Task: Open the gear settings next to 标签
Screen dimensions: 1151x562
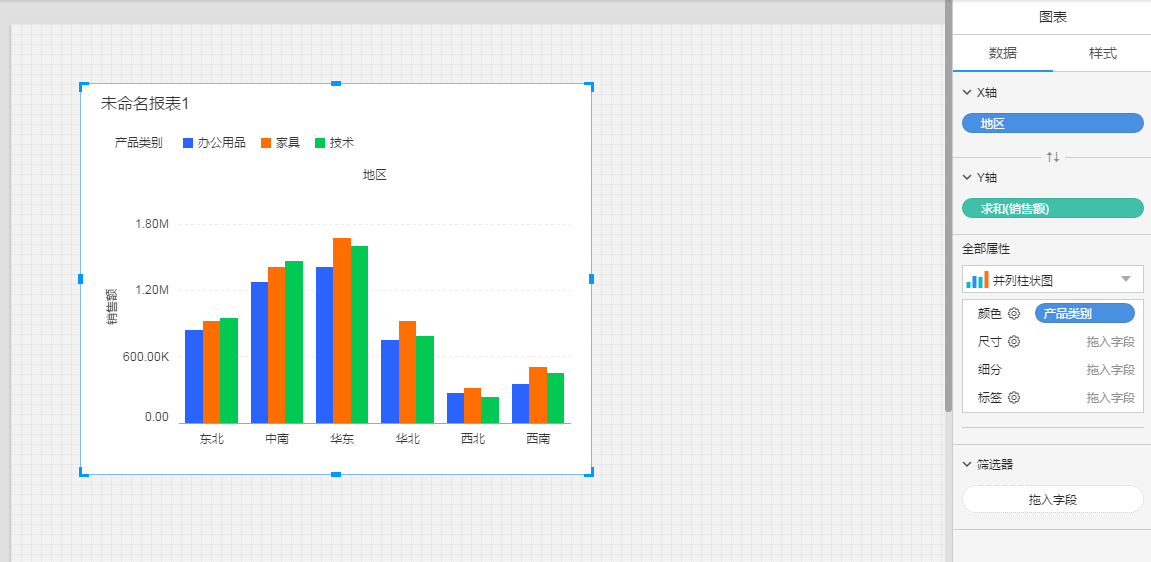Action: coord(1014,398)
